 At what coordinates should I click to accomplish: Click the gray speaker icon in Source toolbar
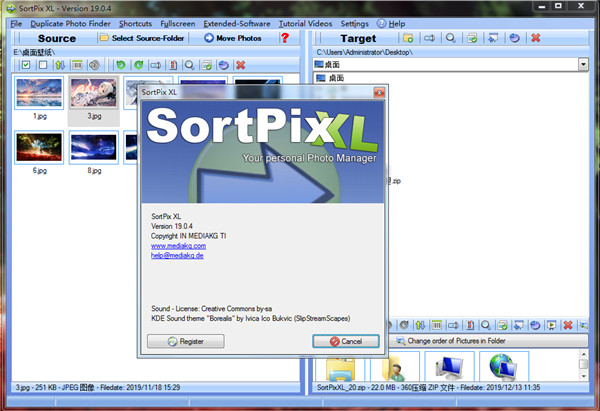point(94,65)
